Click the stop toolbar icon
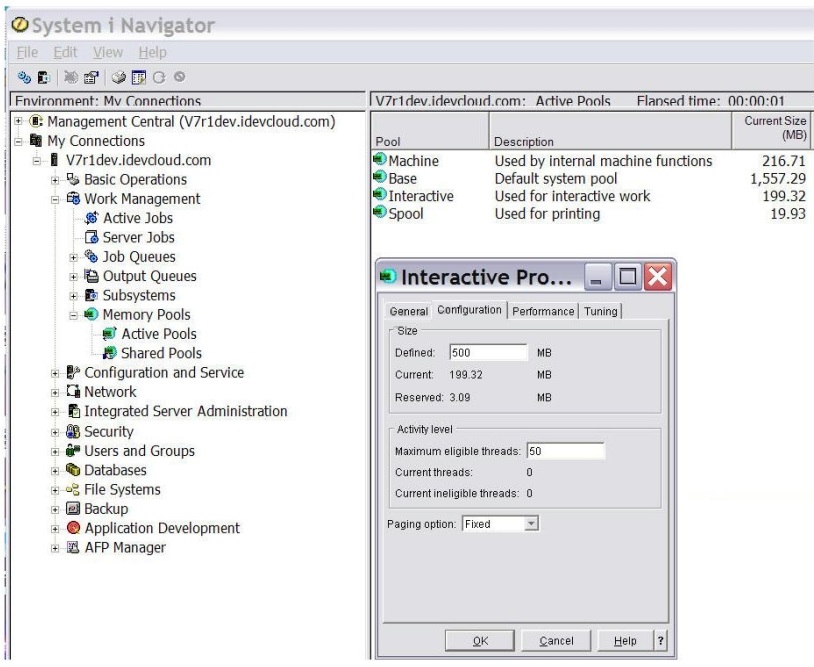The width and height of the screenshot is (814, 667). (x=179, y=77)
